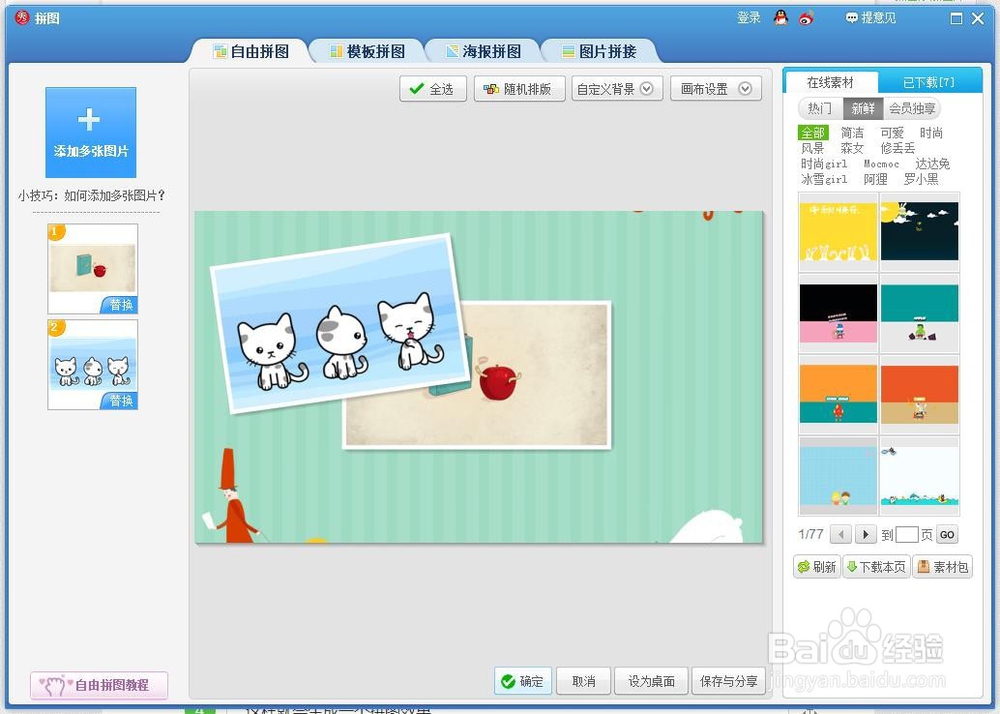Click the 取消 cancel button
The height and width of the screenshot is (714, 1000).
pyautogui.click(x=584, y=681)
